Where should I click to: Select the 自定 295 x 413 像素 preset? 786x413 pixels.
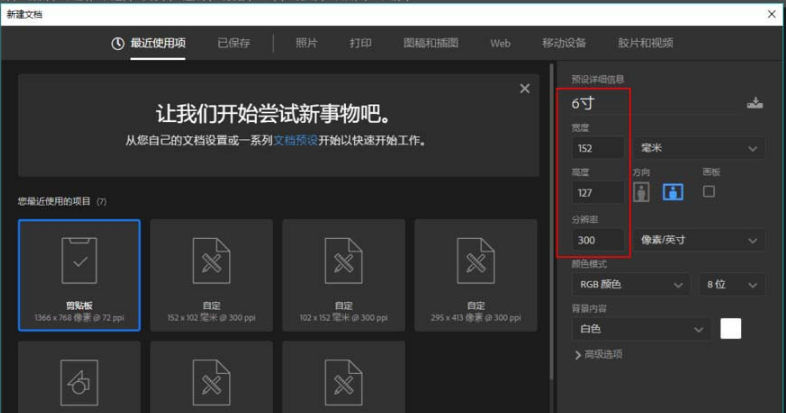tap(476, 275)
